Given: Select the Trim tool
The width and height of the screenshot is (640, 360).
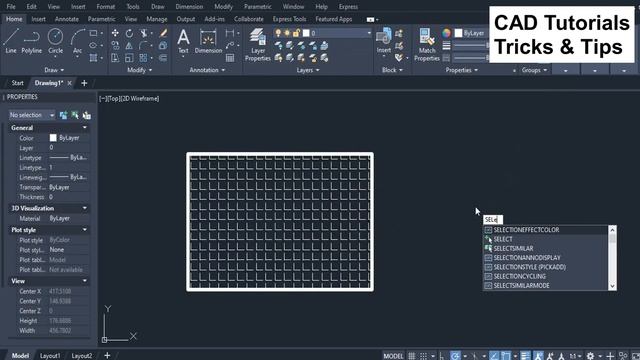Looking at the screenshot, I should click(x=143, y=33).
